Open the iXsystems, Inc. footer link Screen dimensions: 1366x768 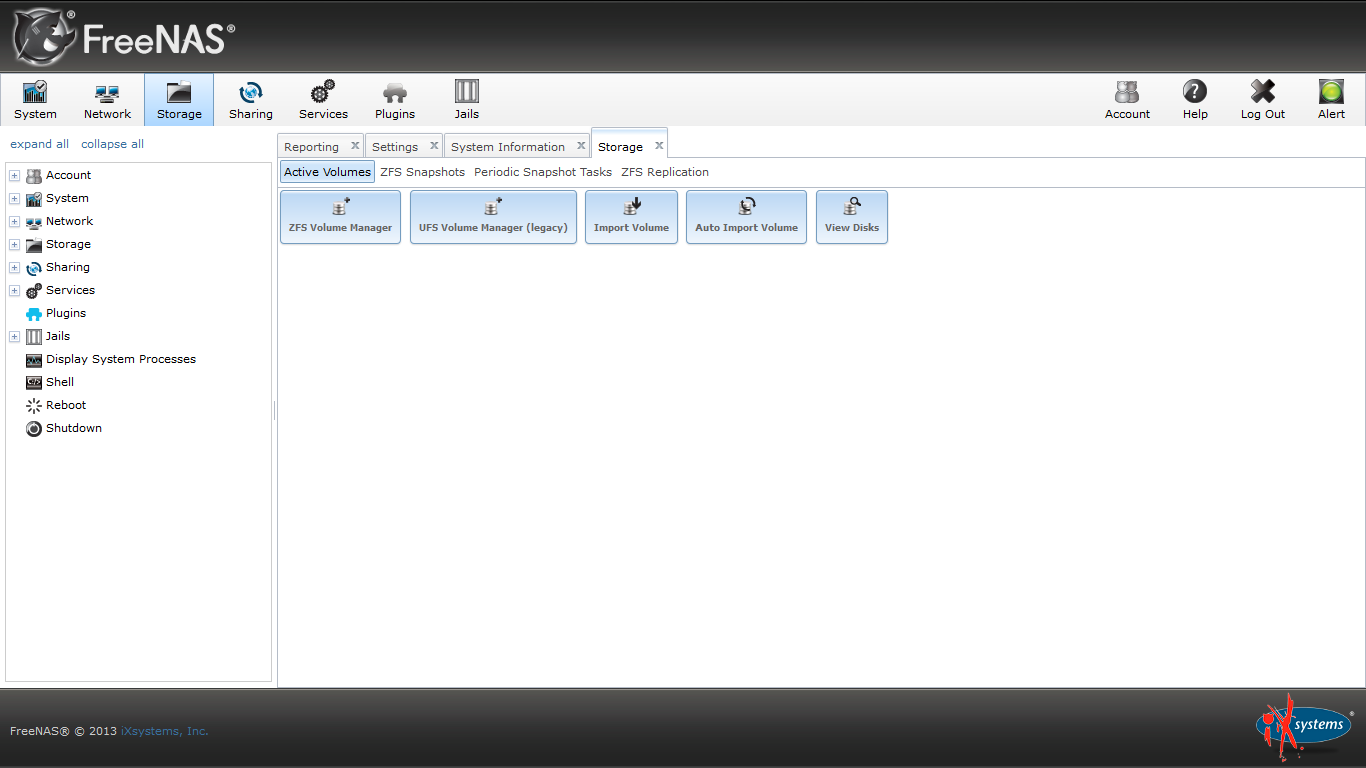[165, 731]
